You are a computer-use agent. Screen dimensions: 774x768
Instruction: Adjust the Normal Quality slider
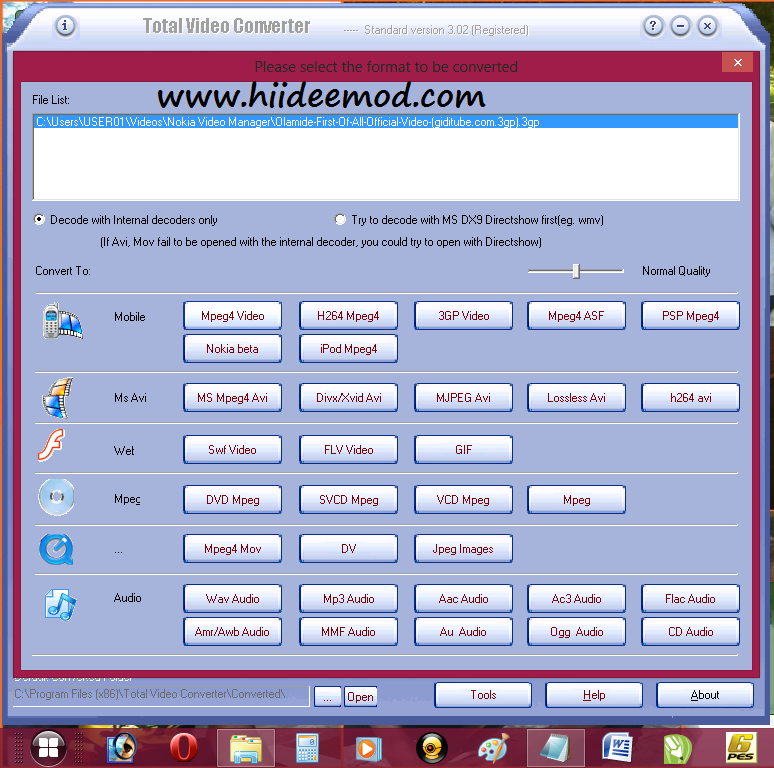(576, 271)
